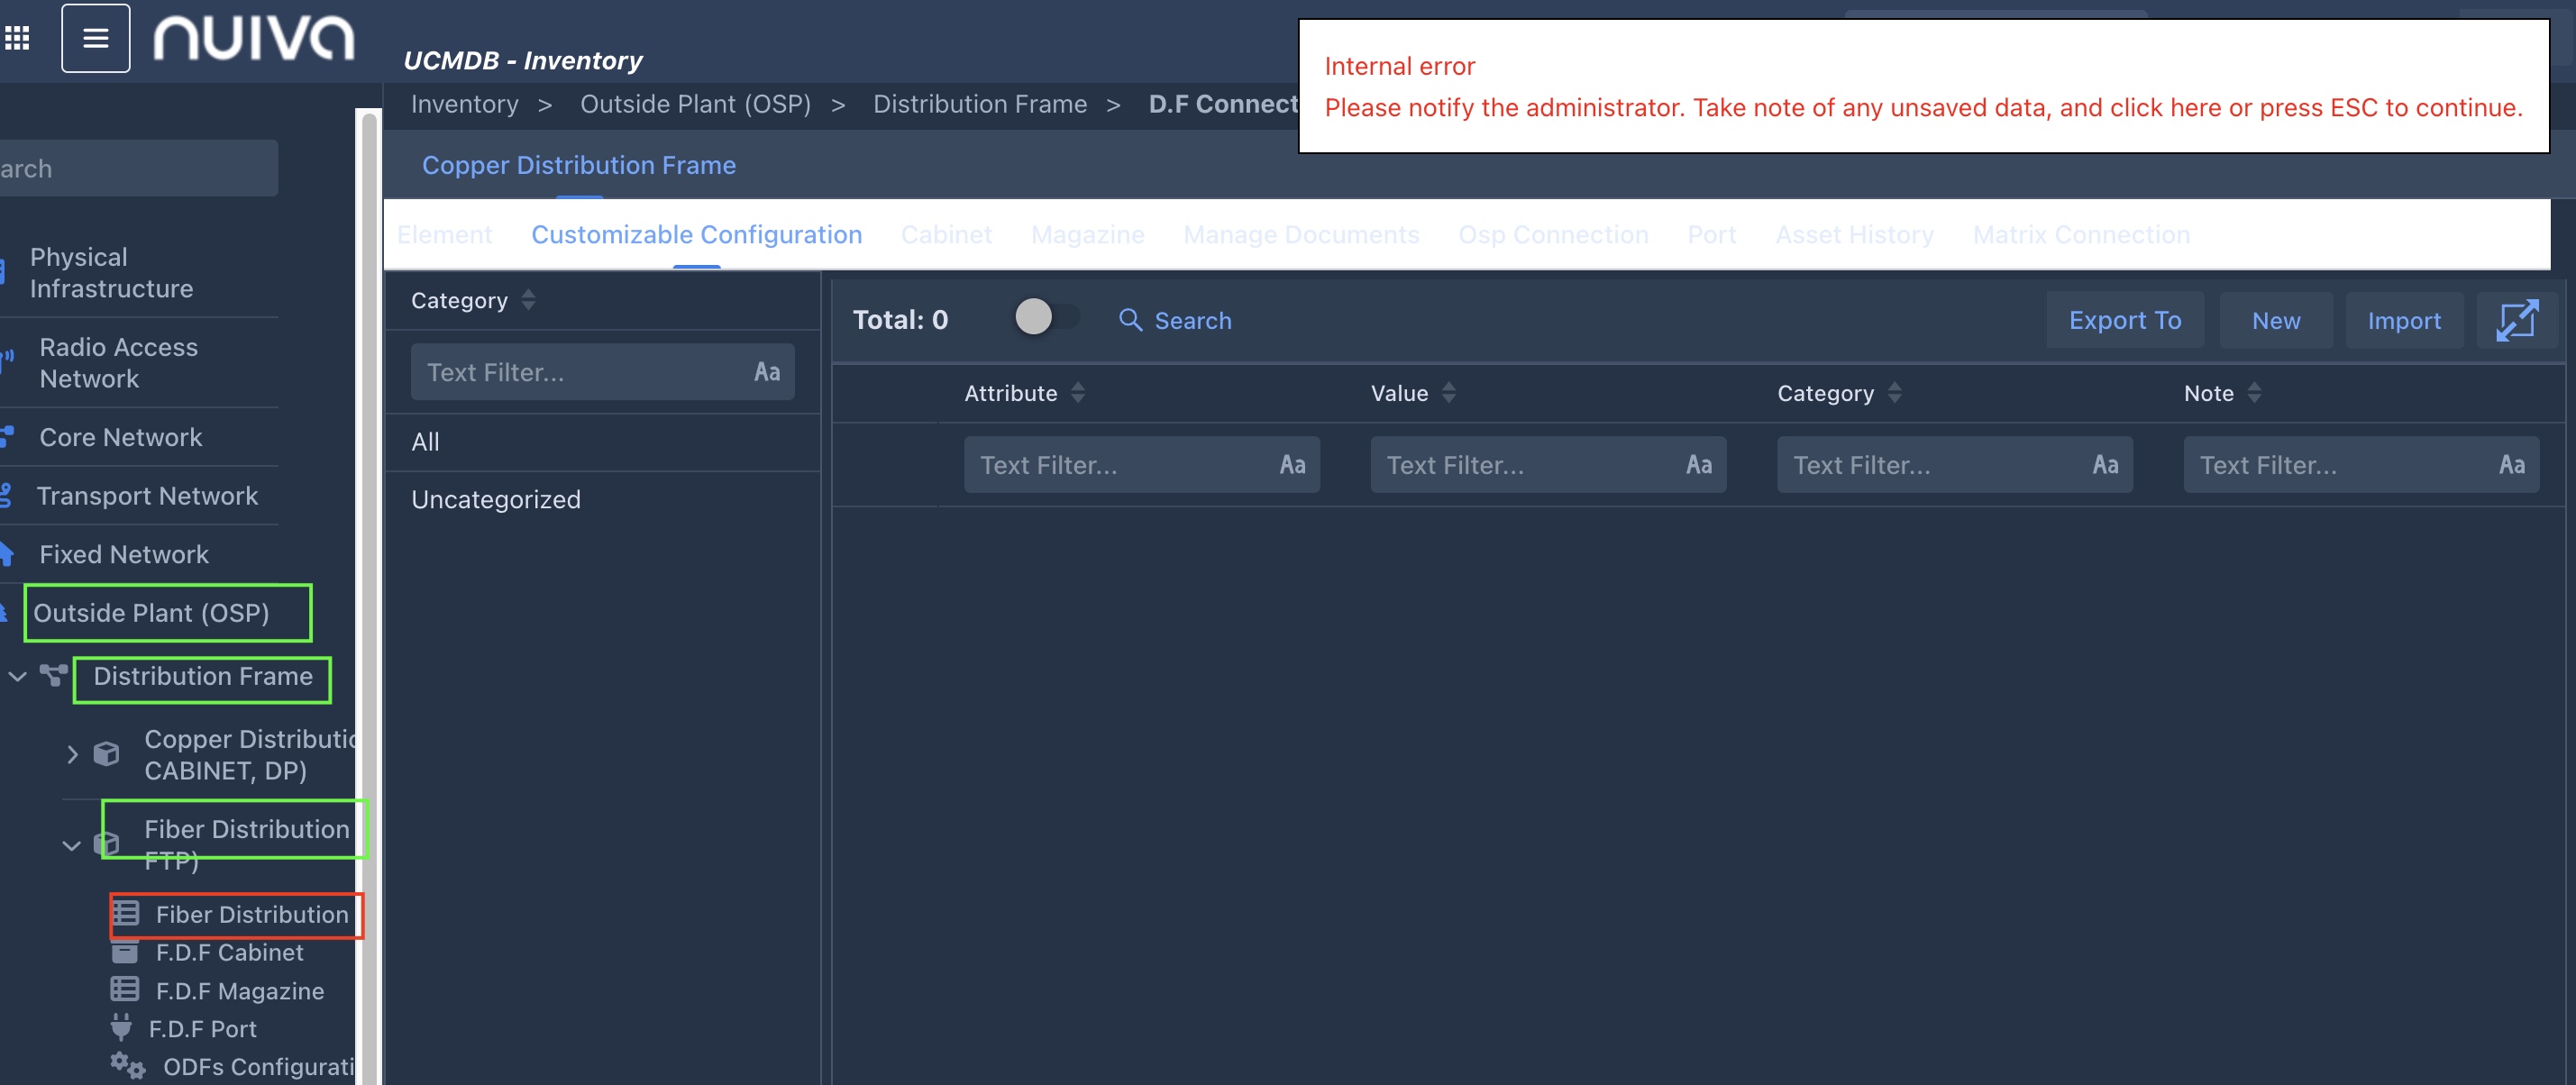The image size is (2576, 1085).
Task: Open the Copper Distribution Frame tab
Action: pyautogui.click(x=578, y=165)
